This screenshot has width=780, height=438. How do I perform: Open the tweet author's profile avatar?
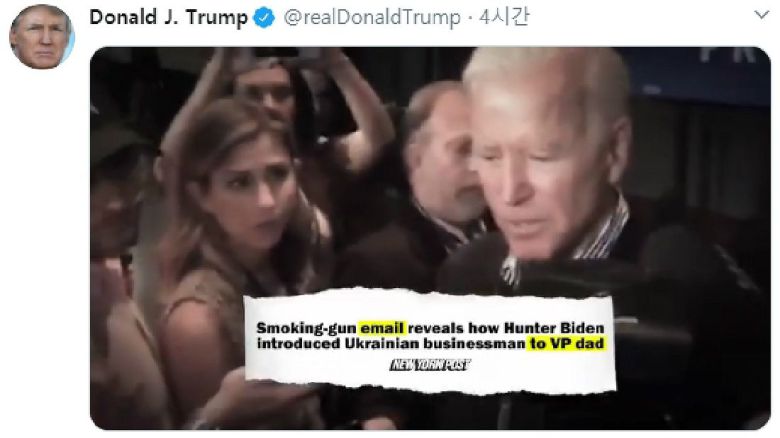[42, 36]
